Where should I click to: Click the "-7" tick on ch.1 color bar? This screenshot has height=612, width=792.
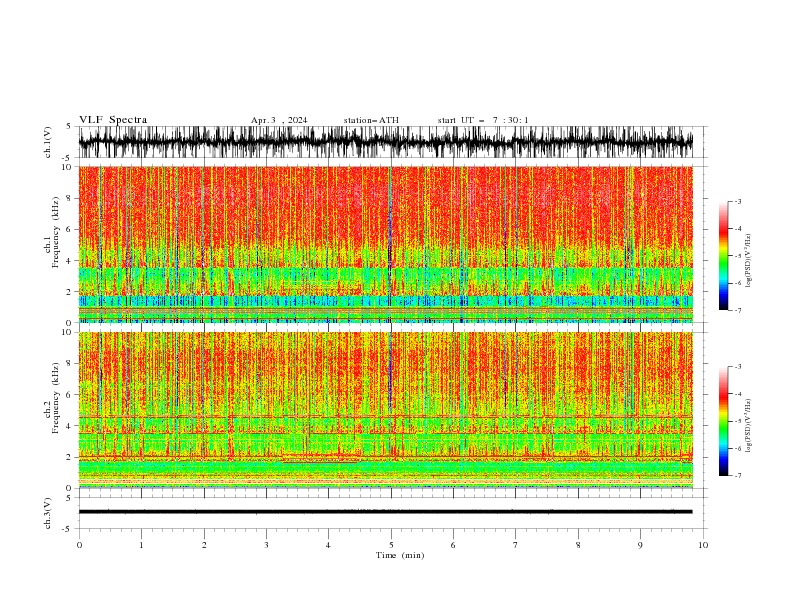[x=737, y=310]
